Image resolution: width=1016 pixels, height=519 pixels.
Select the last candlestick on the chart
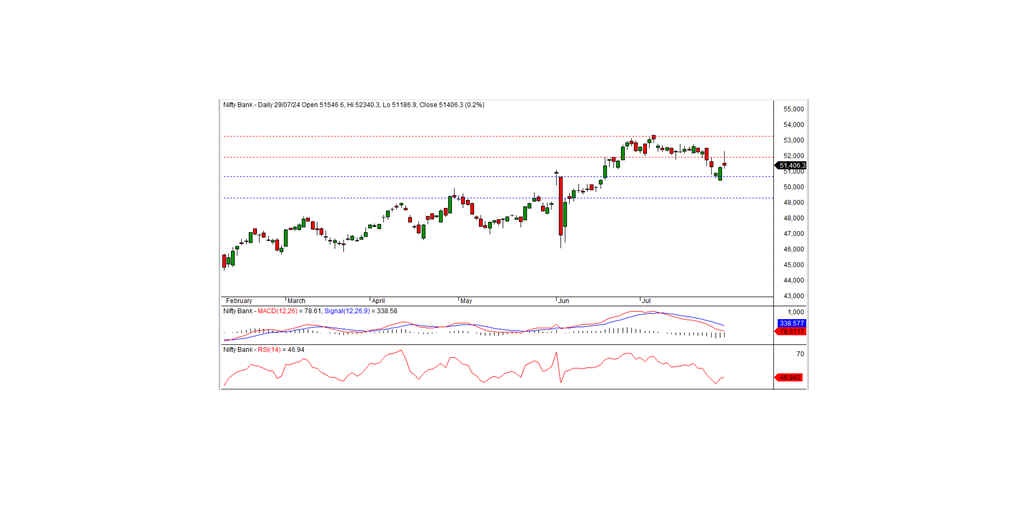tap(724, 165)
